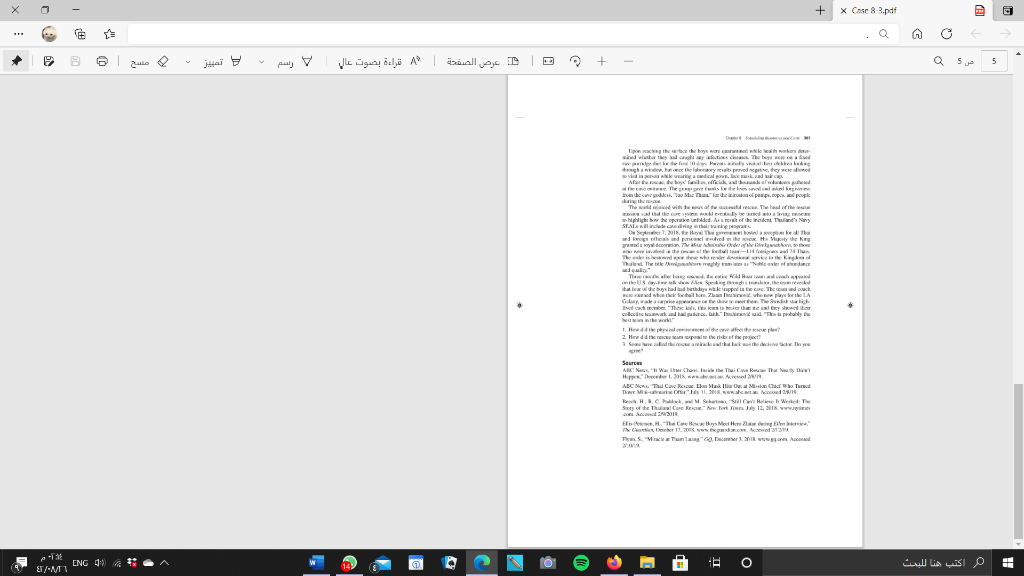Open the Collections panel
Viewport: 1024px width, 576px height.
(x=80, y=34)
